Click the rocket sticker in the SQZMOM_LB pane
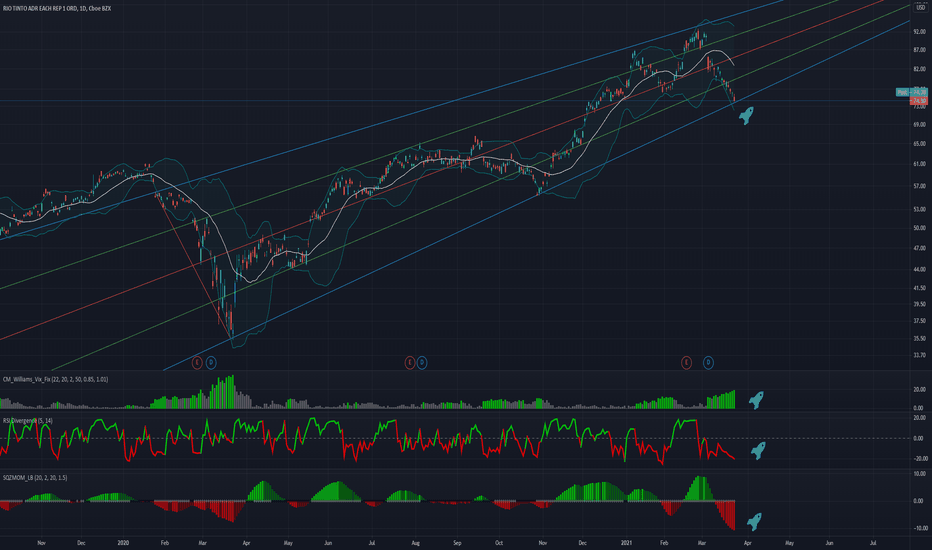The height and width of the screenshot is (550, 932). point(754,522)
